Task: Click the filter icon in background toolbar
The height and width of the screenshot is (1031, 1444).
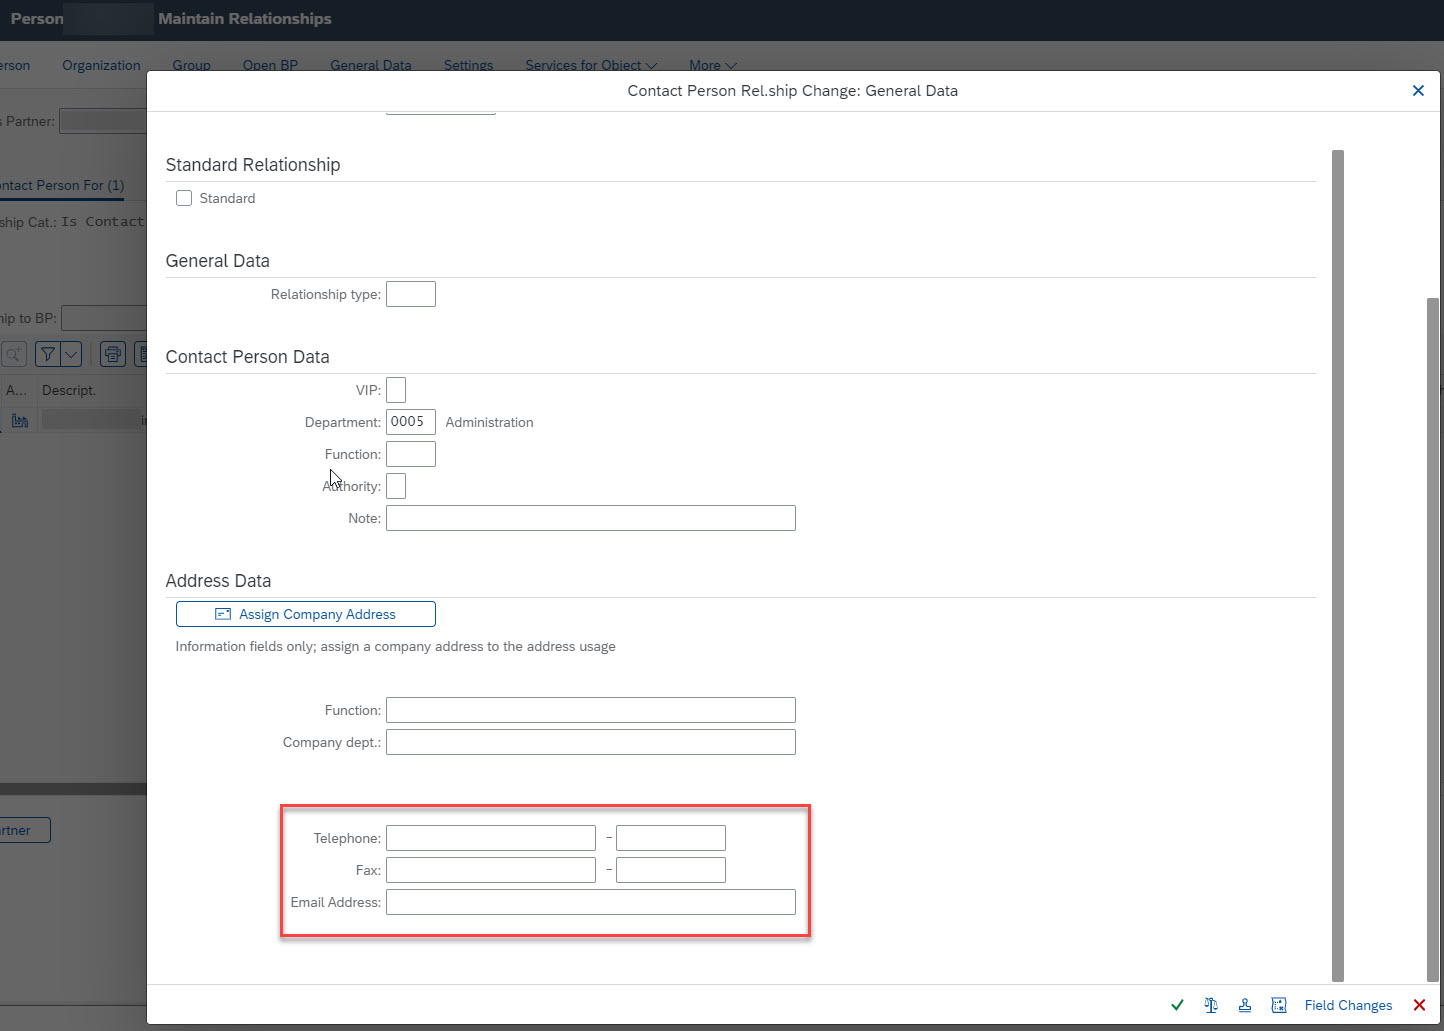Action: [47, 354]
